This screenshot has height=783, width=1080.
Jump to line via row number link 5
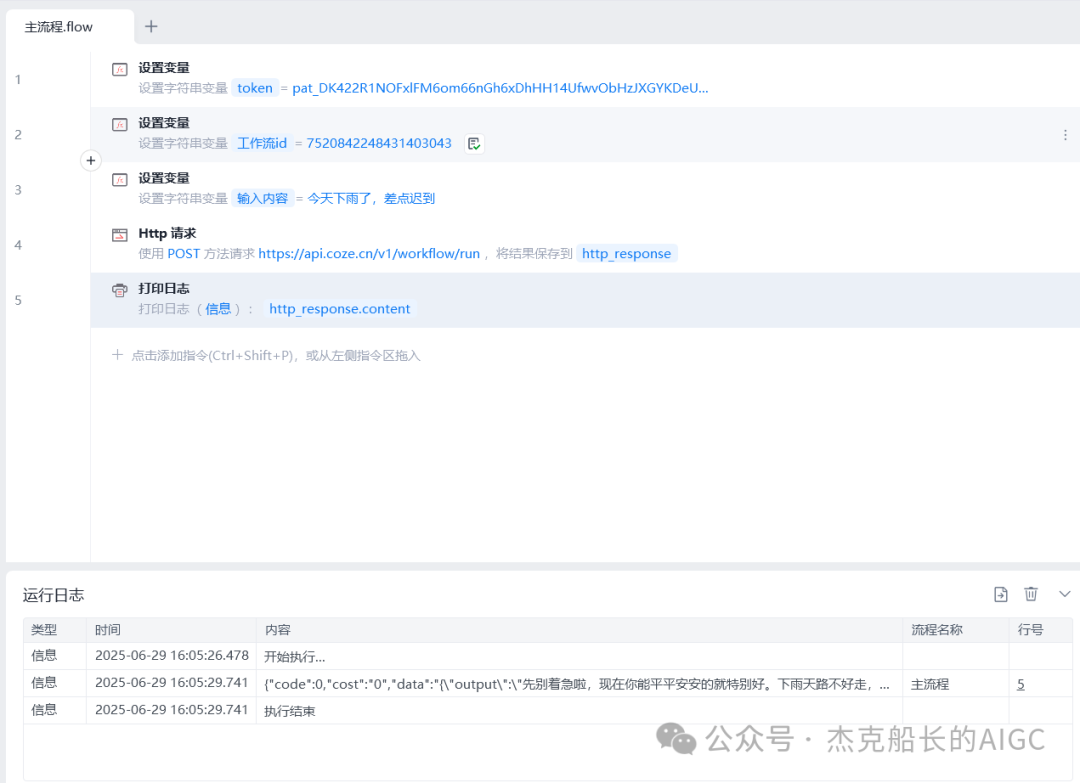[1021, 684]
